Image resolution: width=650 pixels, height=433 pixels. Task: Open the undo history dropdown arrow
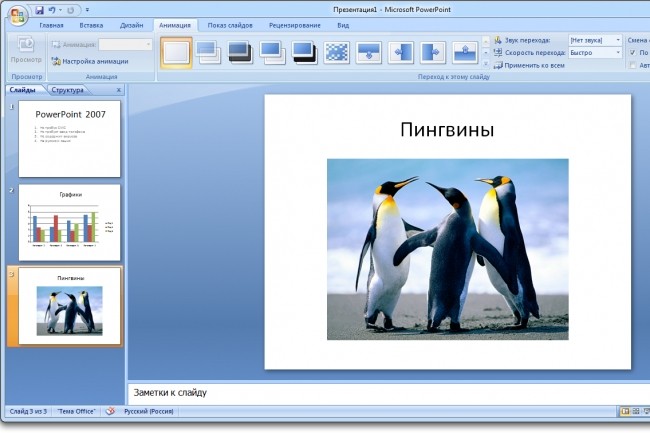pyautogui.click(x=61, y=10)
